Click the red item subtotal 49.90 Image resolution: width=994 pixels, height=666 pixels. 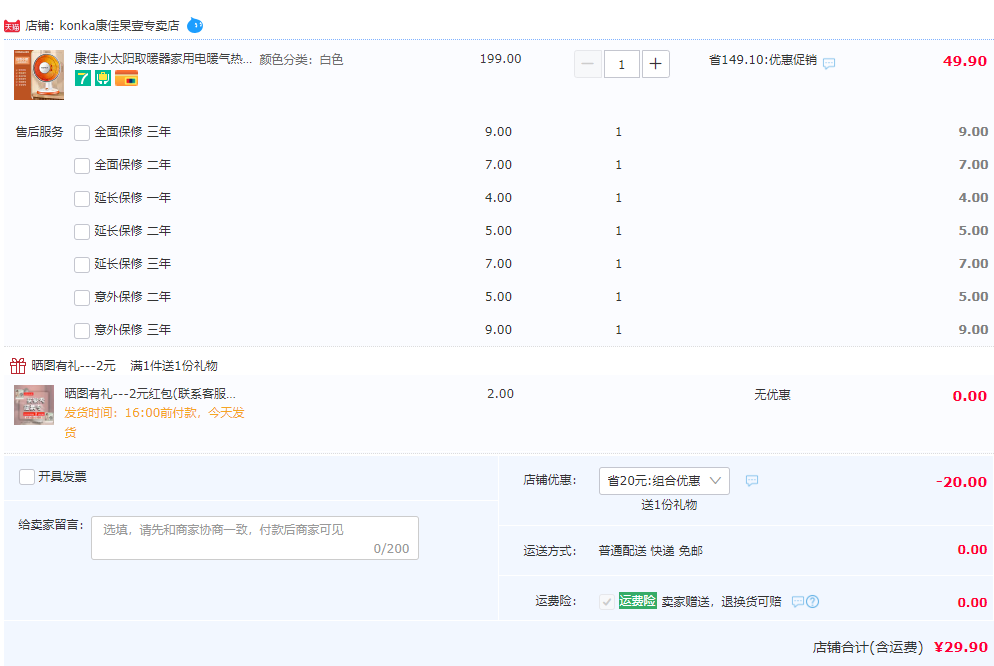[x=965, y=61]
